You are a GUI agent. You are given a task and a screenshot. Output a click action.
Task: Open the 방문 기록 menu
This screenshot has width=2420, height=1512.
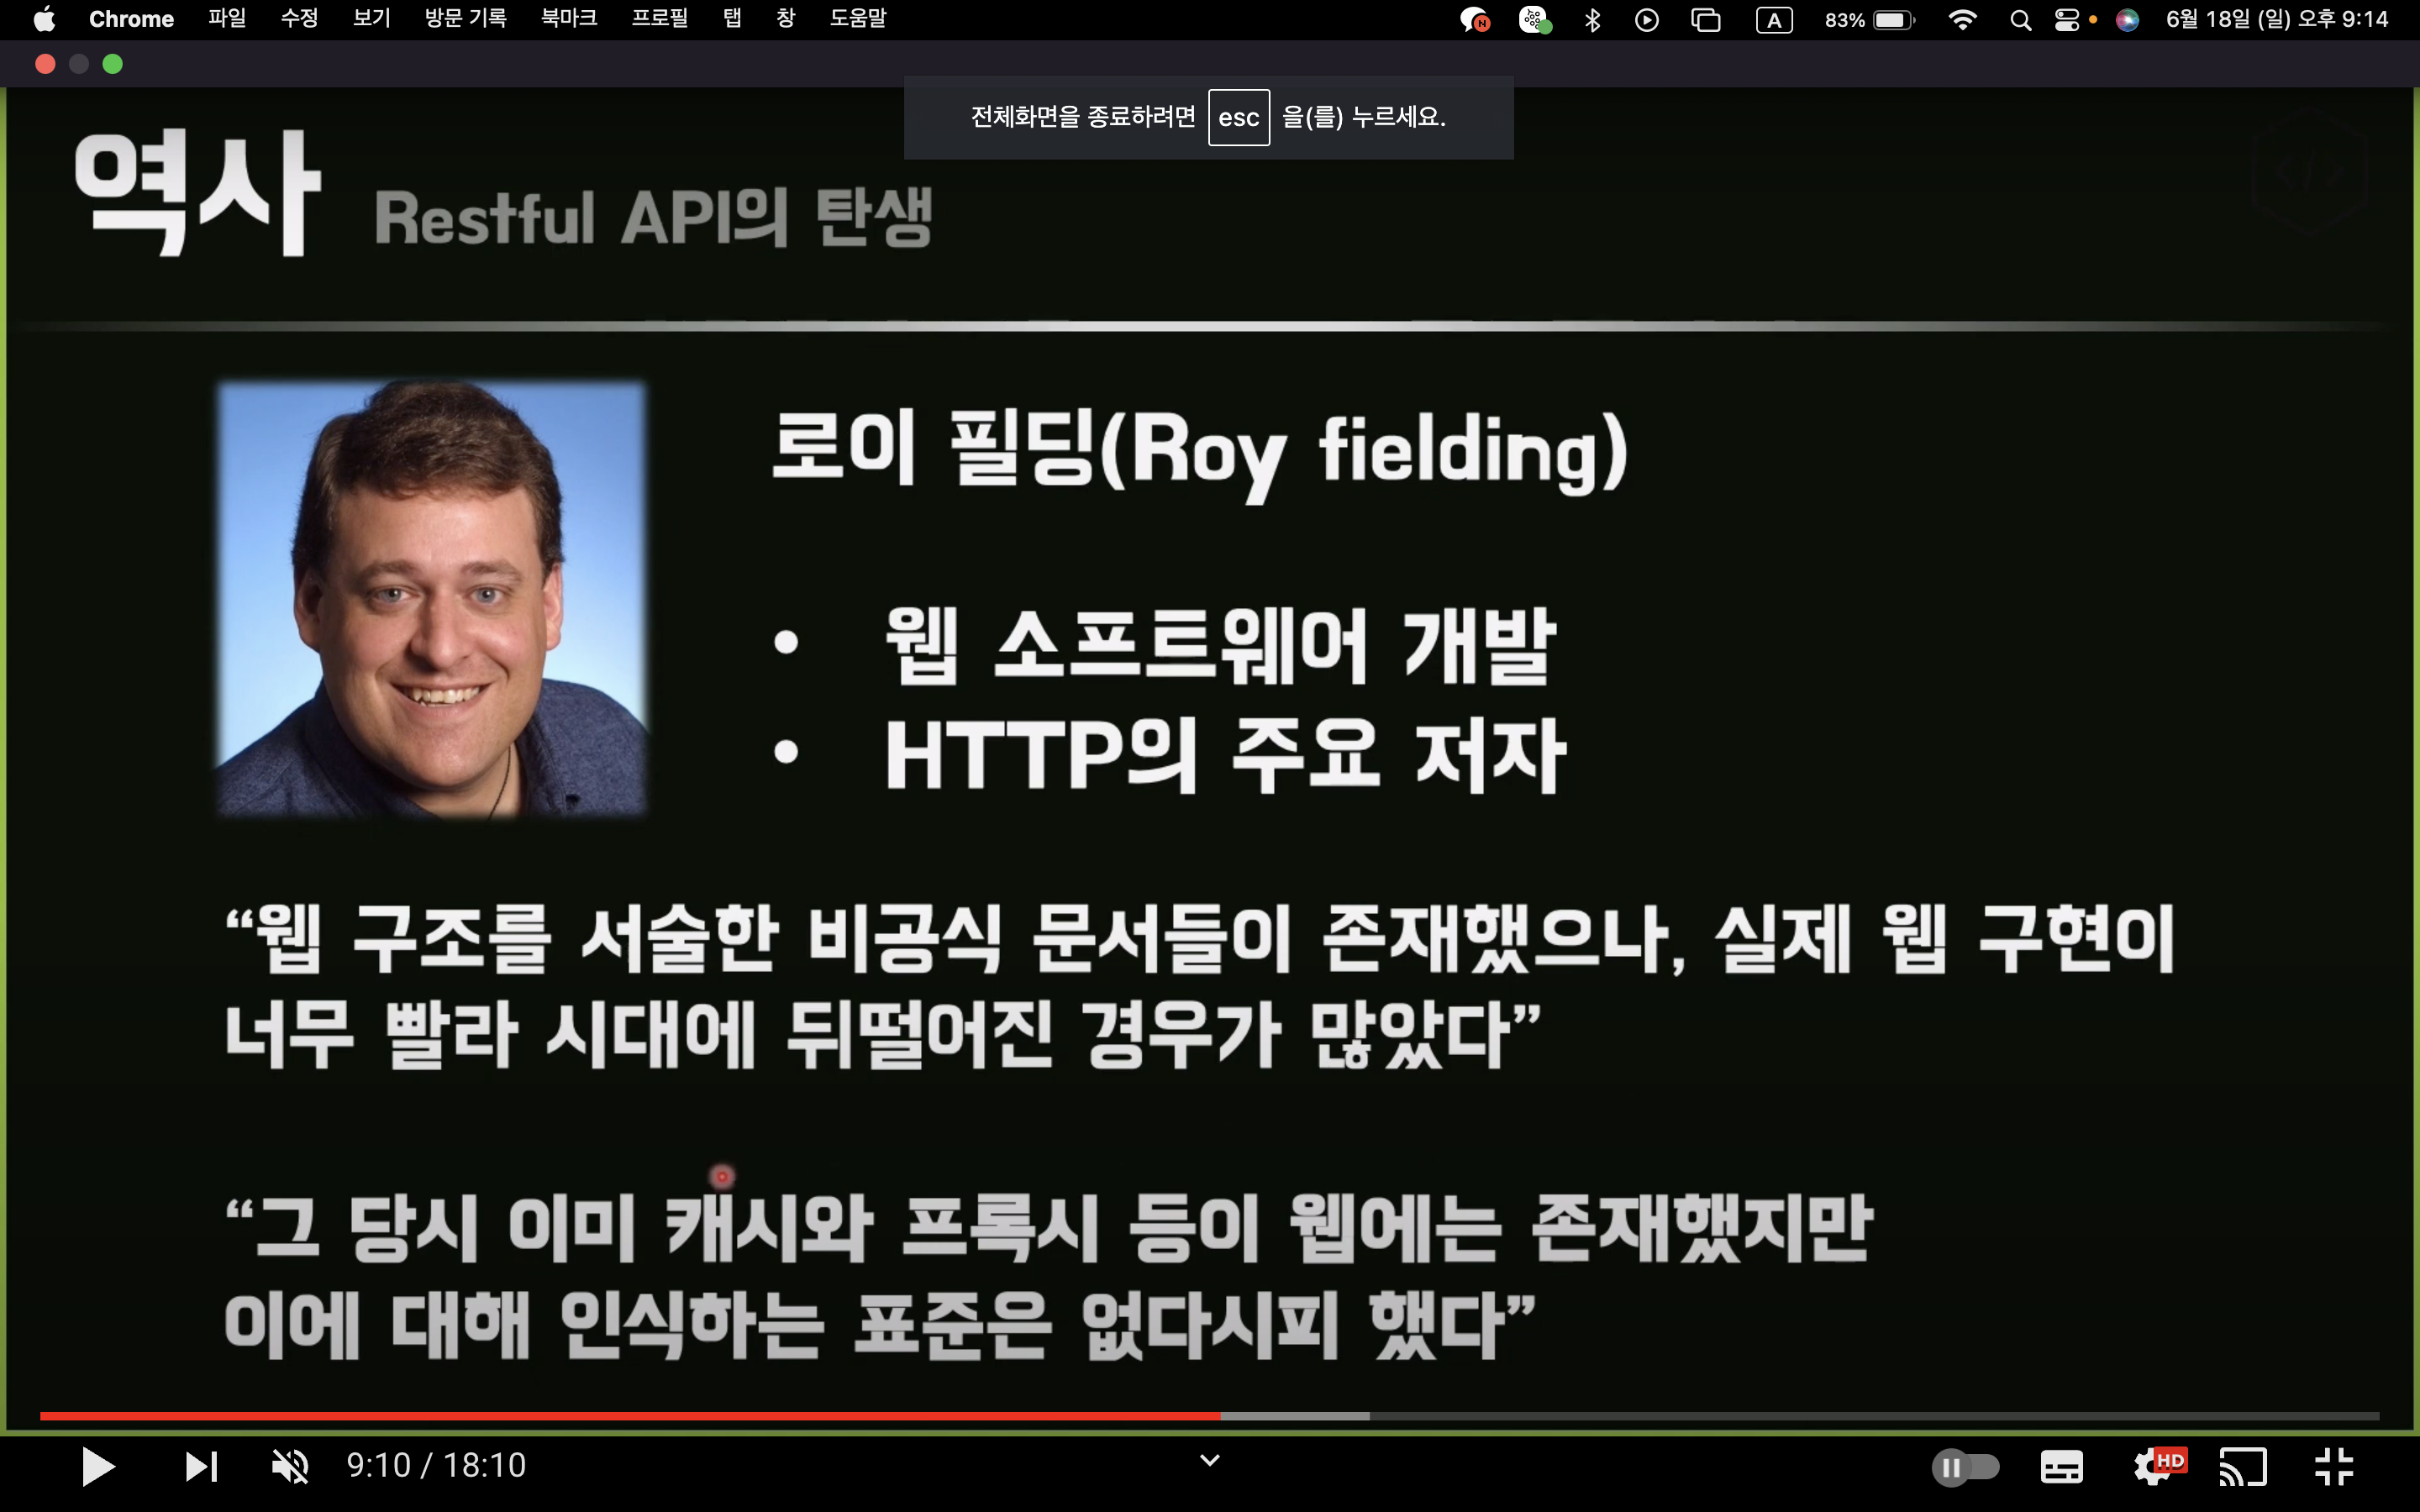(465, 19)
